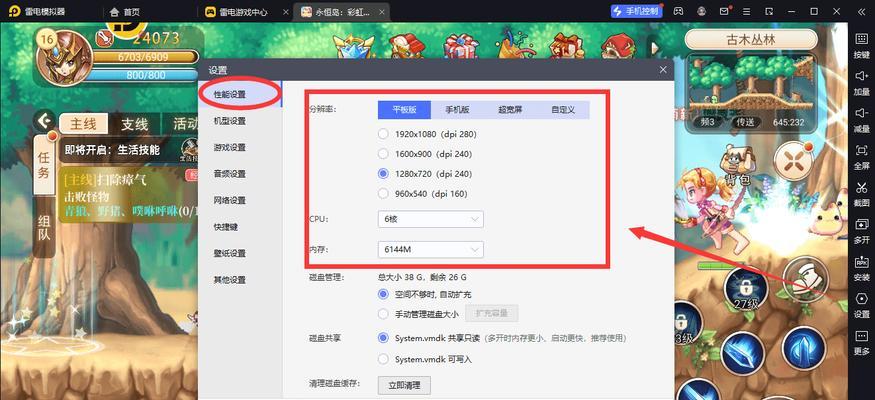The image size is (875, 400).
Task: Switch to the 手机版 resolution tab
Action: (457, 110)
